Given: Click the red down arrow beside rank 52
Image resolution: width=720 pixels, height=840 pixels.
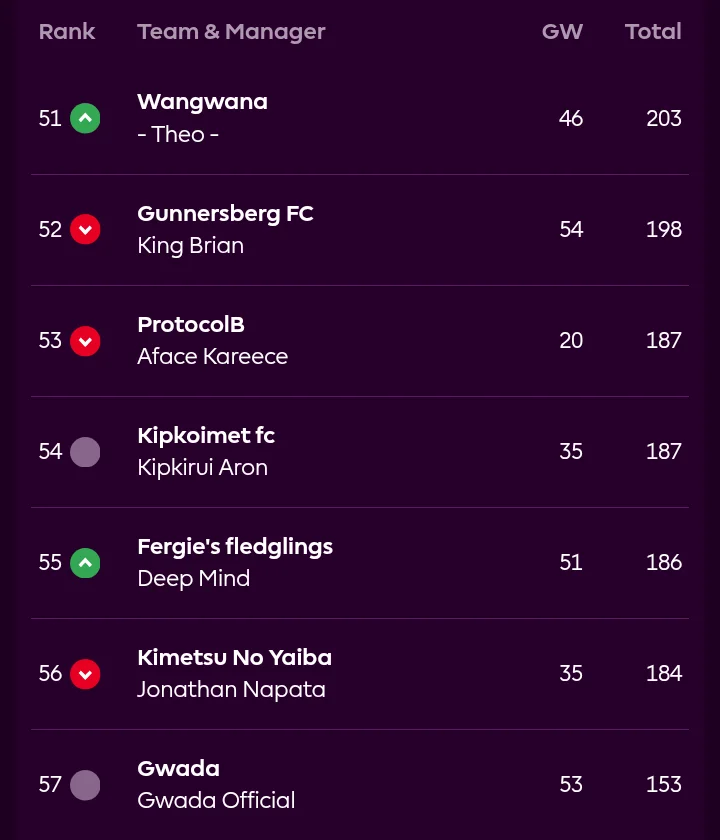Looking at the screenshot, I should (85, 229).
